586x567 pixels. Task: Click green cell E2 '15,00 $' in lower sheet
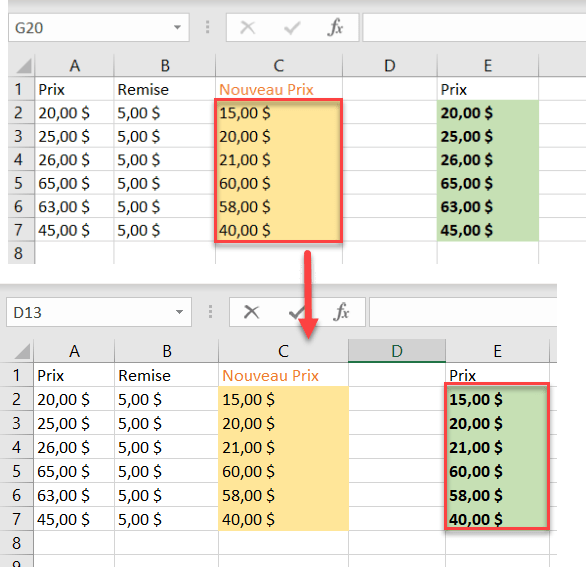click(x=497, y=399)
